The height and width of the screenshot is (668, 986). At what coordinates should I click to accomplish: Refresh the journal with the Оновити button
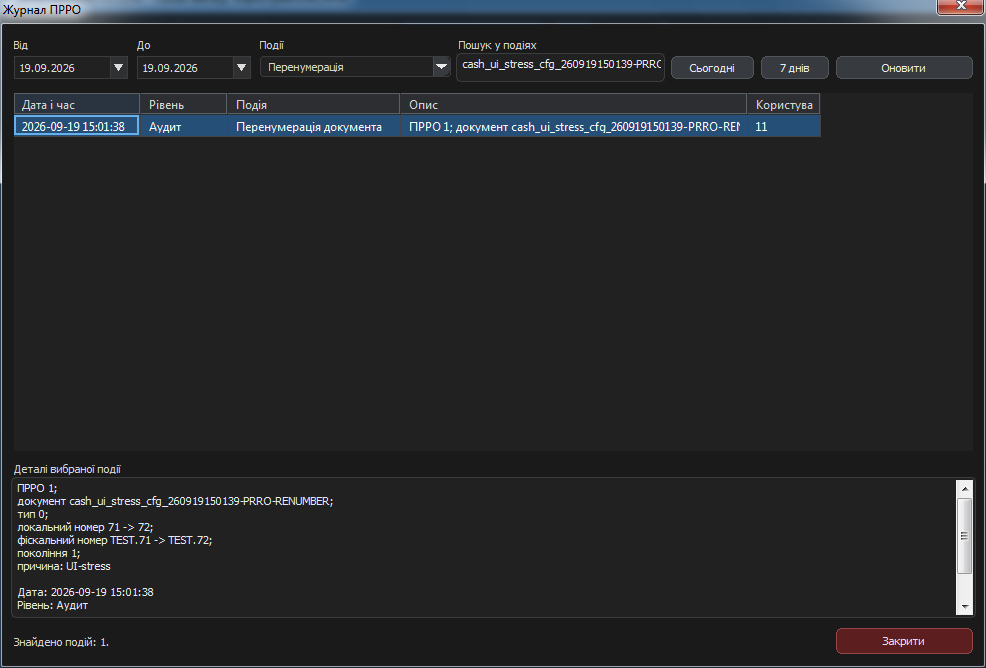click(x=904, y=68)
